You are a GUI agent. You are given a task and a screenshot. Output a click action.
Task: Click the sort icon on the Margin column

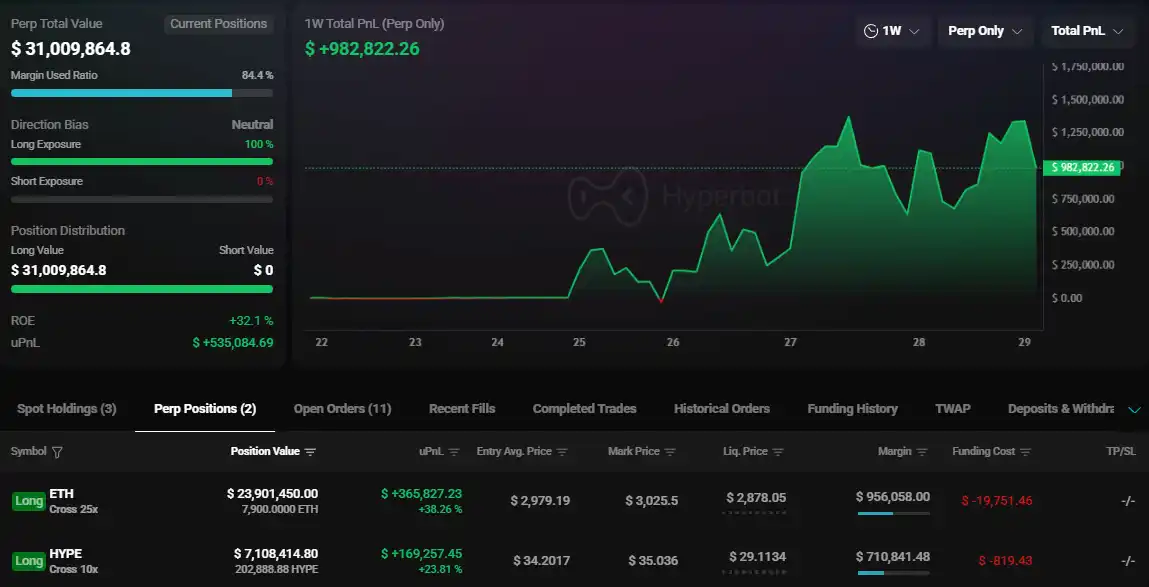921,451
